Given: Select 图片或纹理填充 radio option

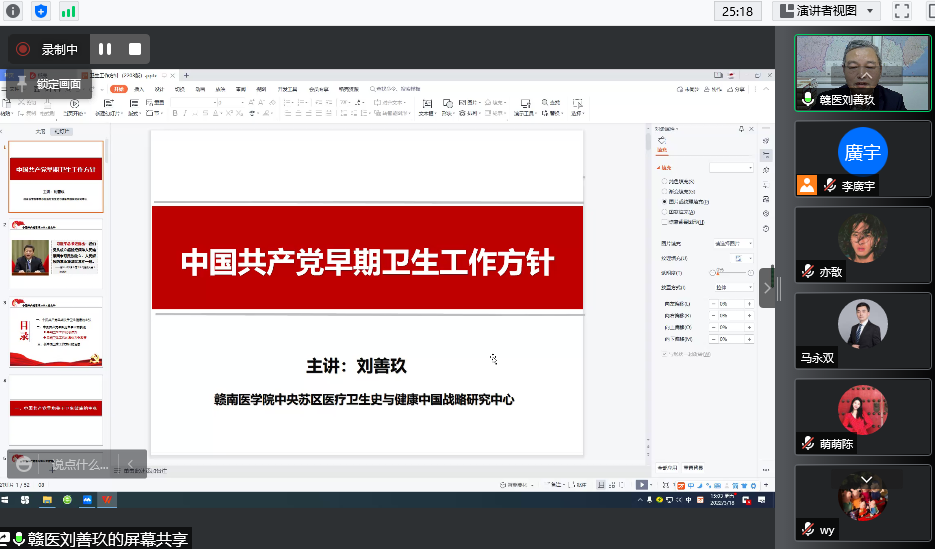Looking at the screenshot, I should tap(663, 201).
